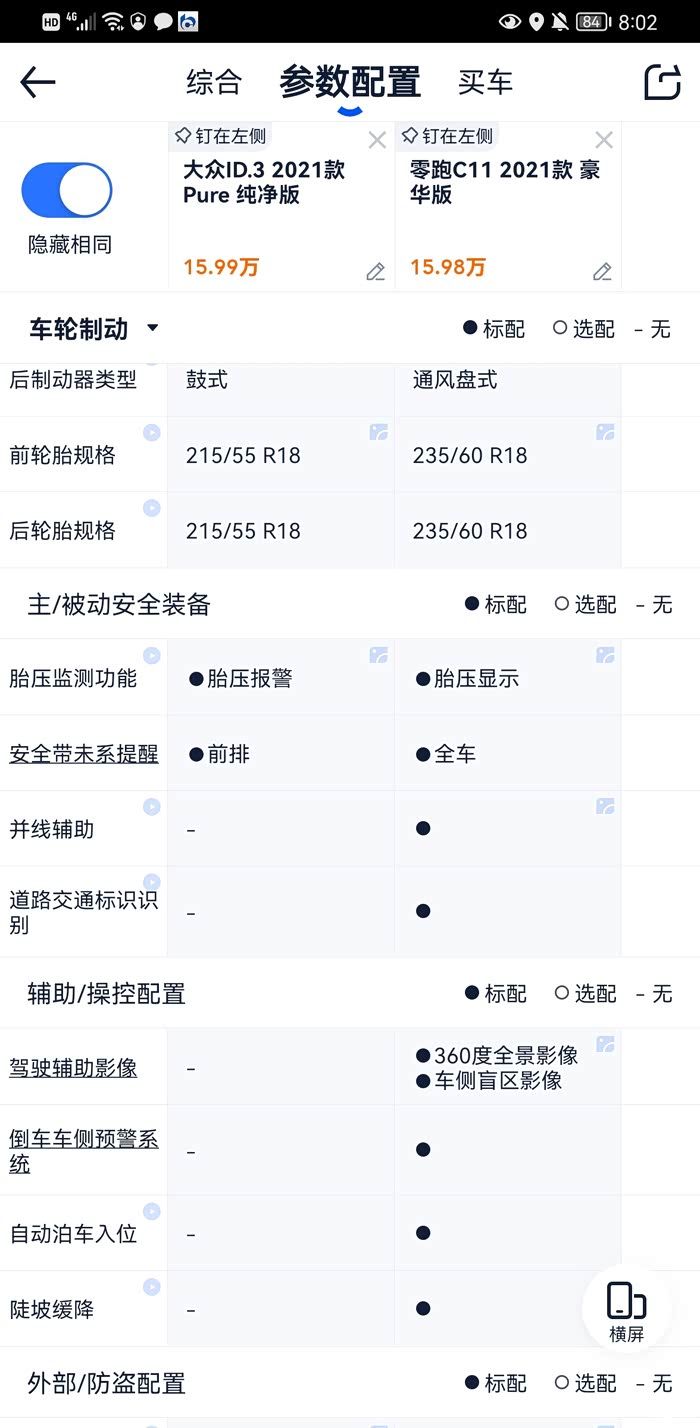This screenshot has height=1428, width=700.
Task: Play video for 陡坡缓降 row
Action: click(152, 1287)
